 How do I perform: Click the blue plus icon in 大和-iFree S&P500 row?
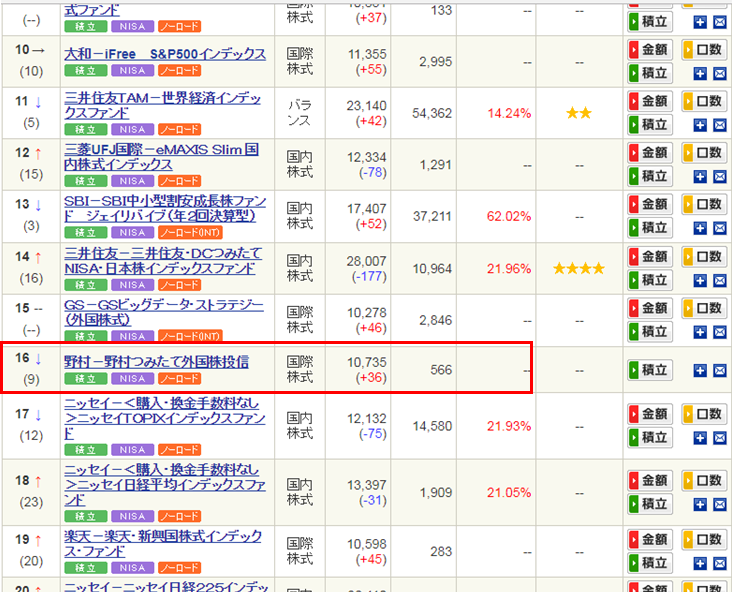click(x=700, y=74)
